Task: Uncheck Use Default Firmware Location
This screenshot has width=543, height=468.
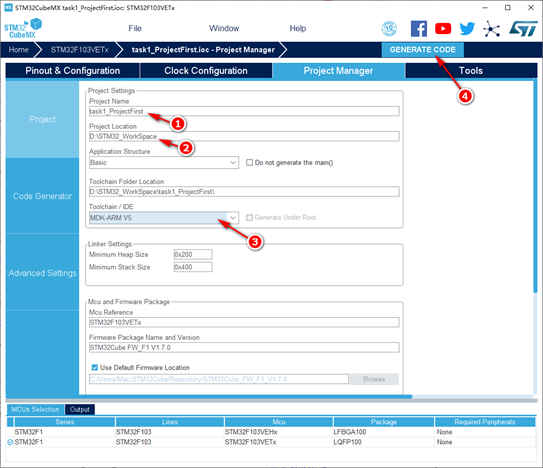Action: [95, 368]
